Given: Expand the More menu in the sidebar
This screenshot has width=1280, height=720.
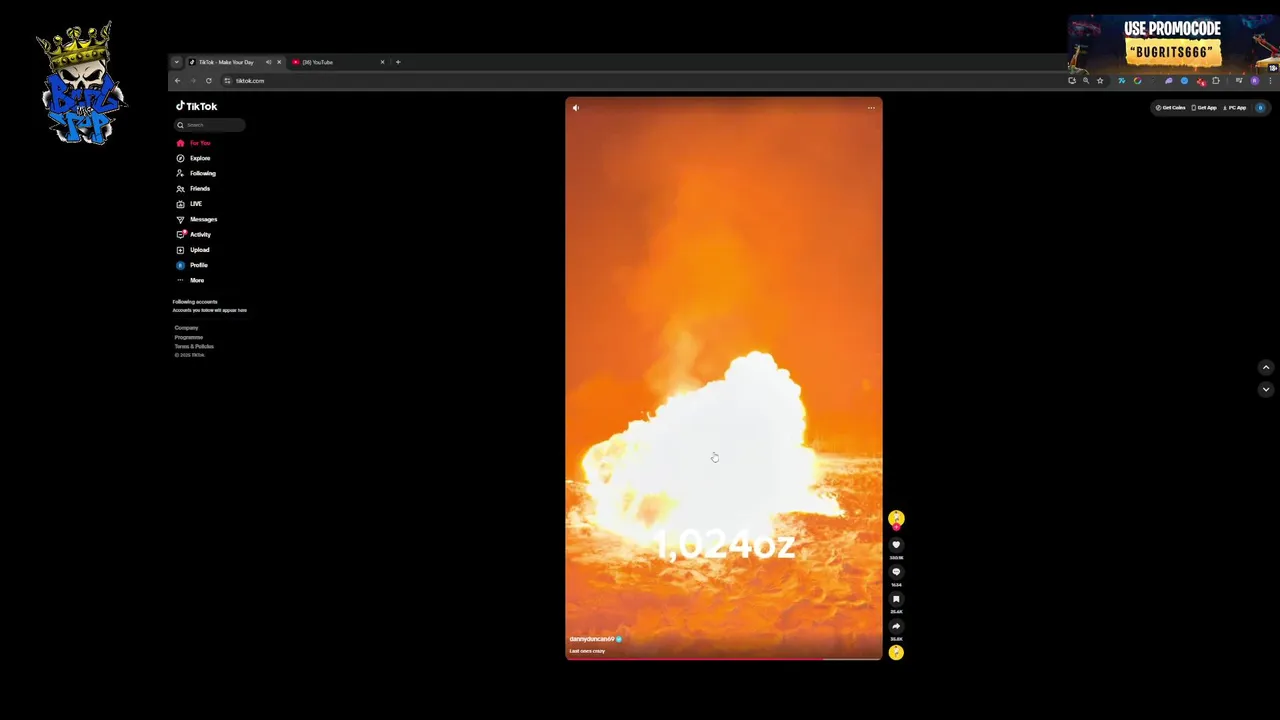Looking at the screenshot, I should tap(190, 280).
